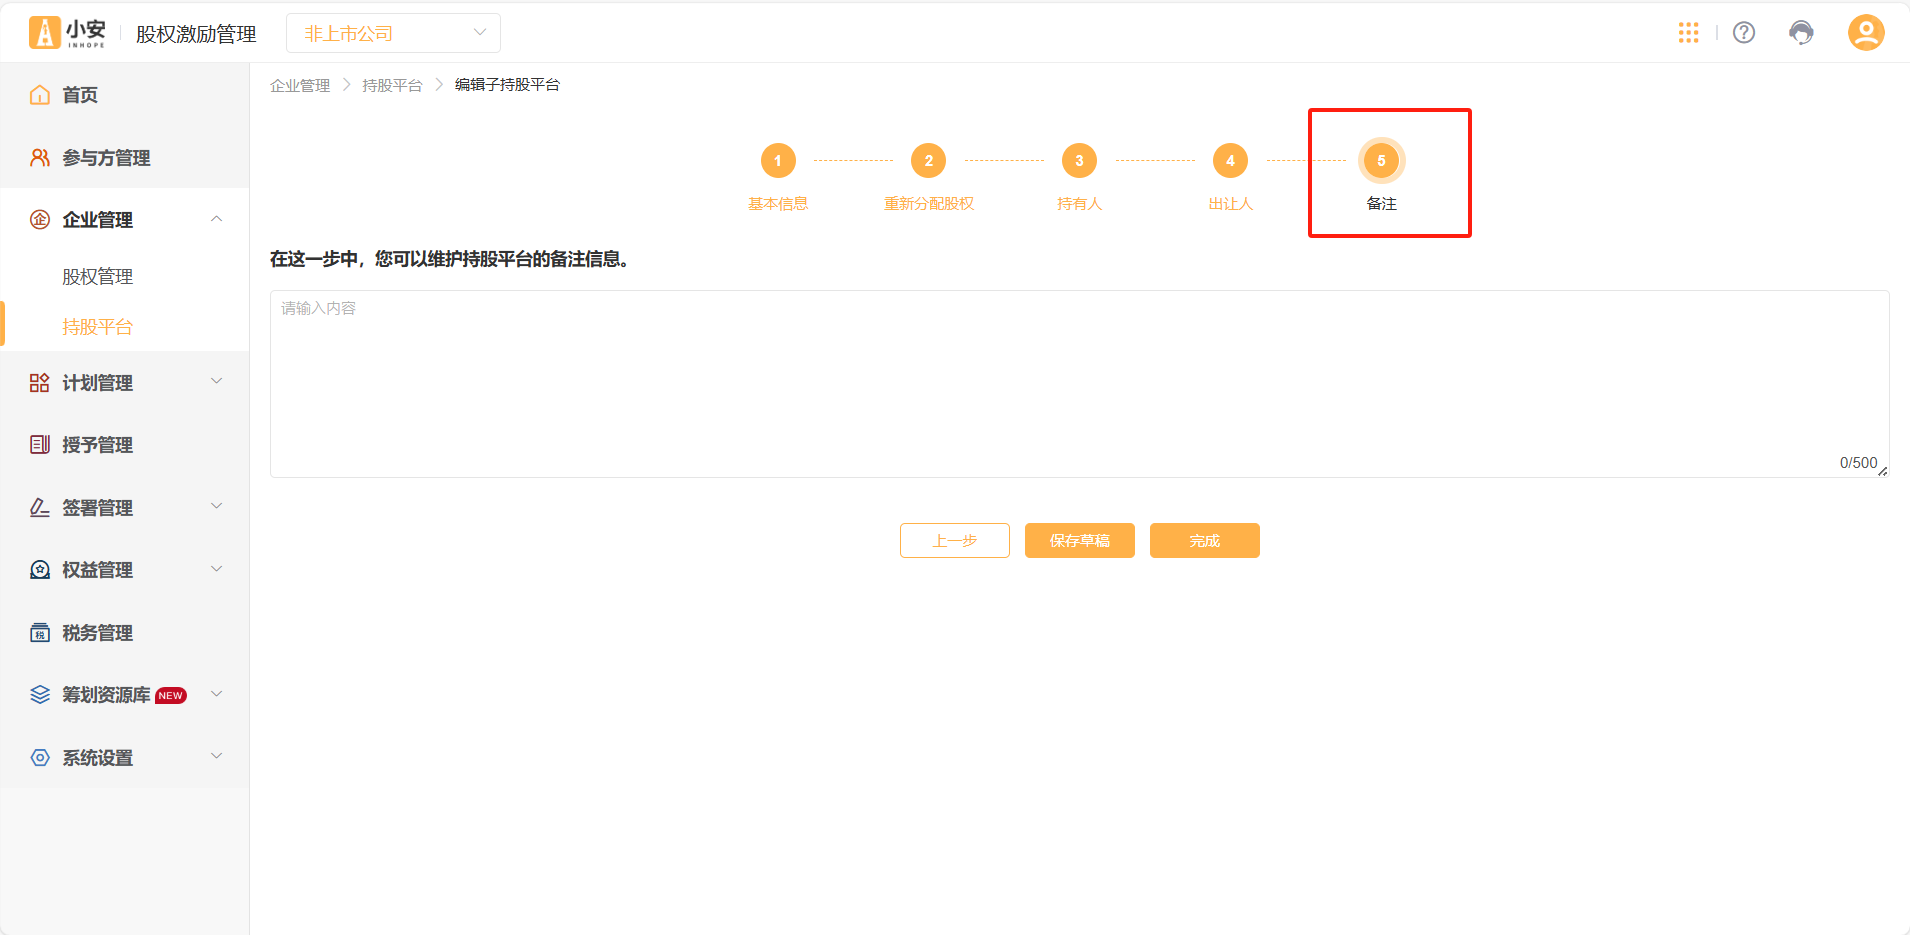Jump to step 1 基本信息
The image size is (1910, 935).
click(x=778, y=161)
